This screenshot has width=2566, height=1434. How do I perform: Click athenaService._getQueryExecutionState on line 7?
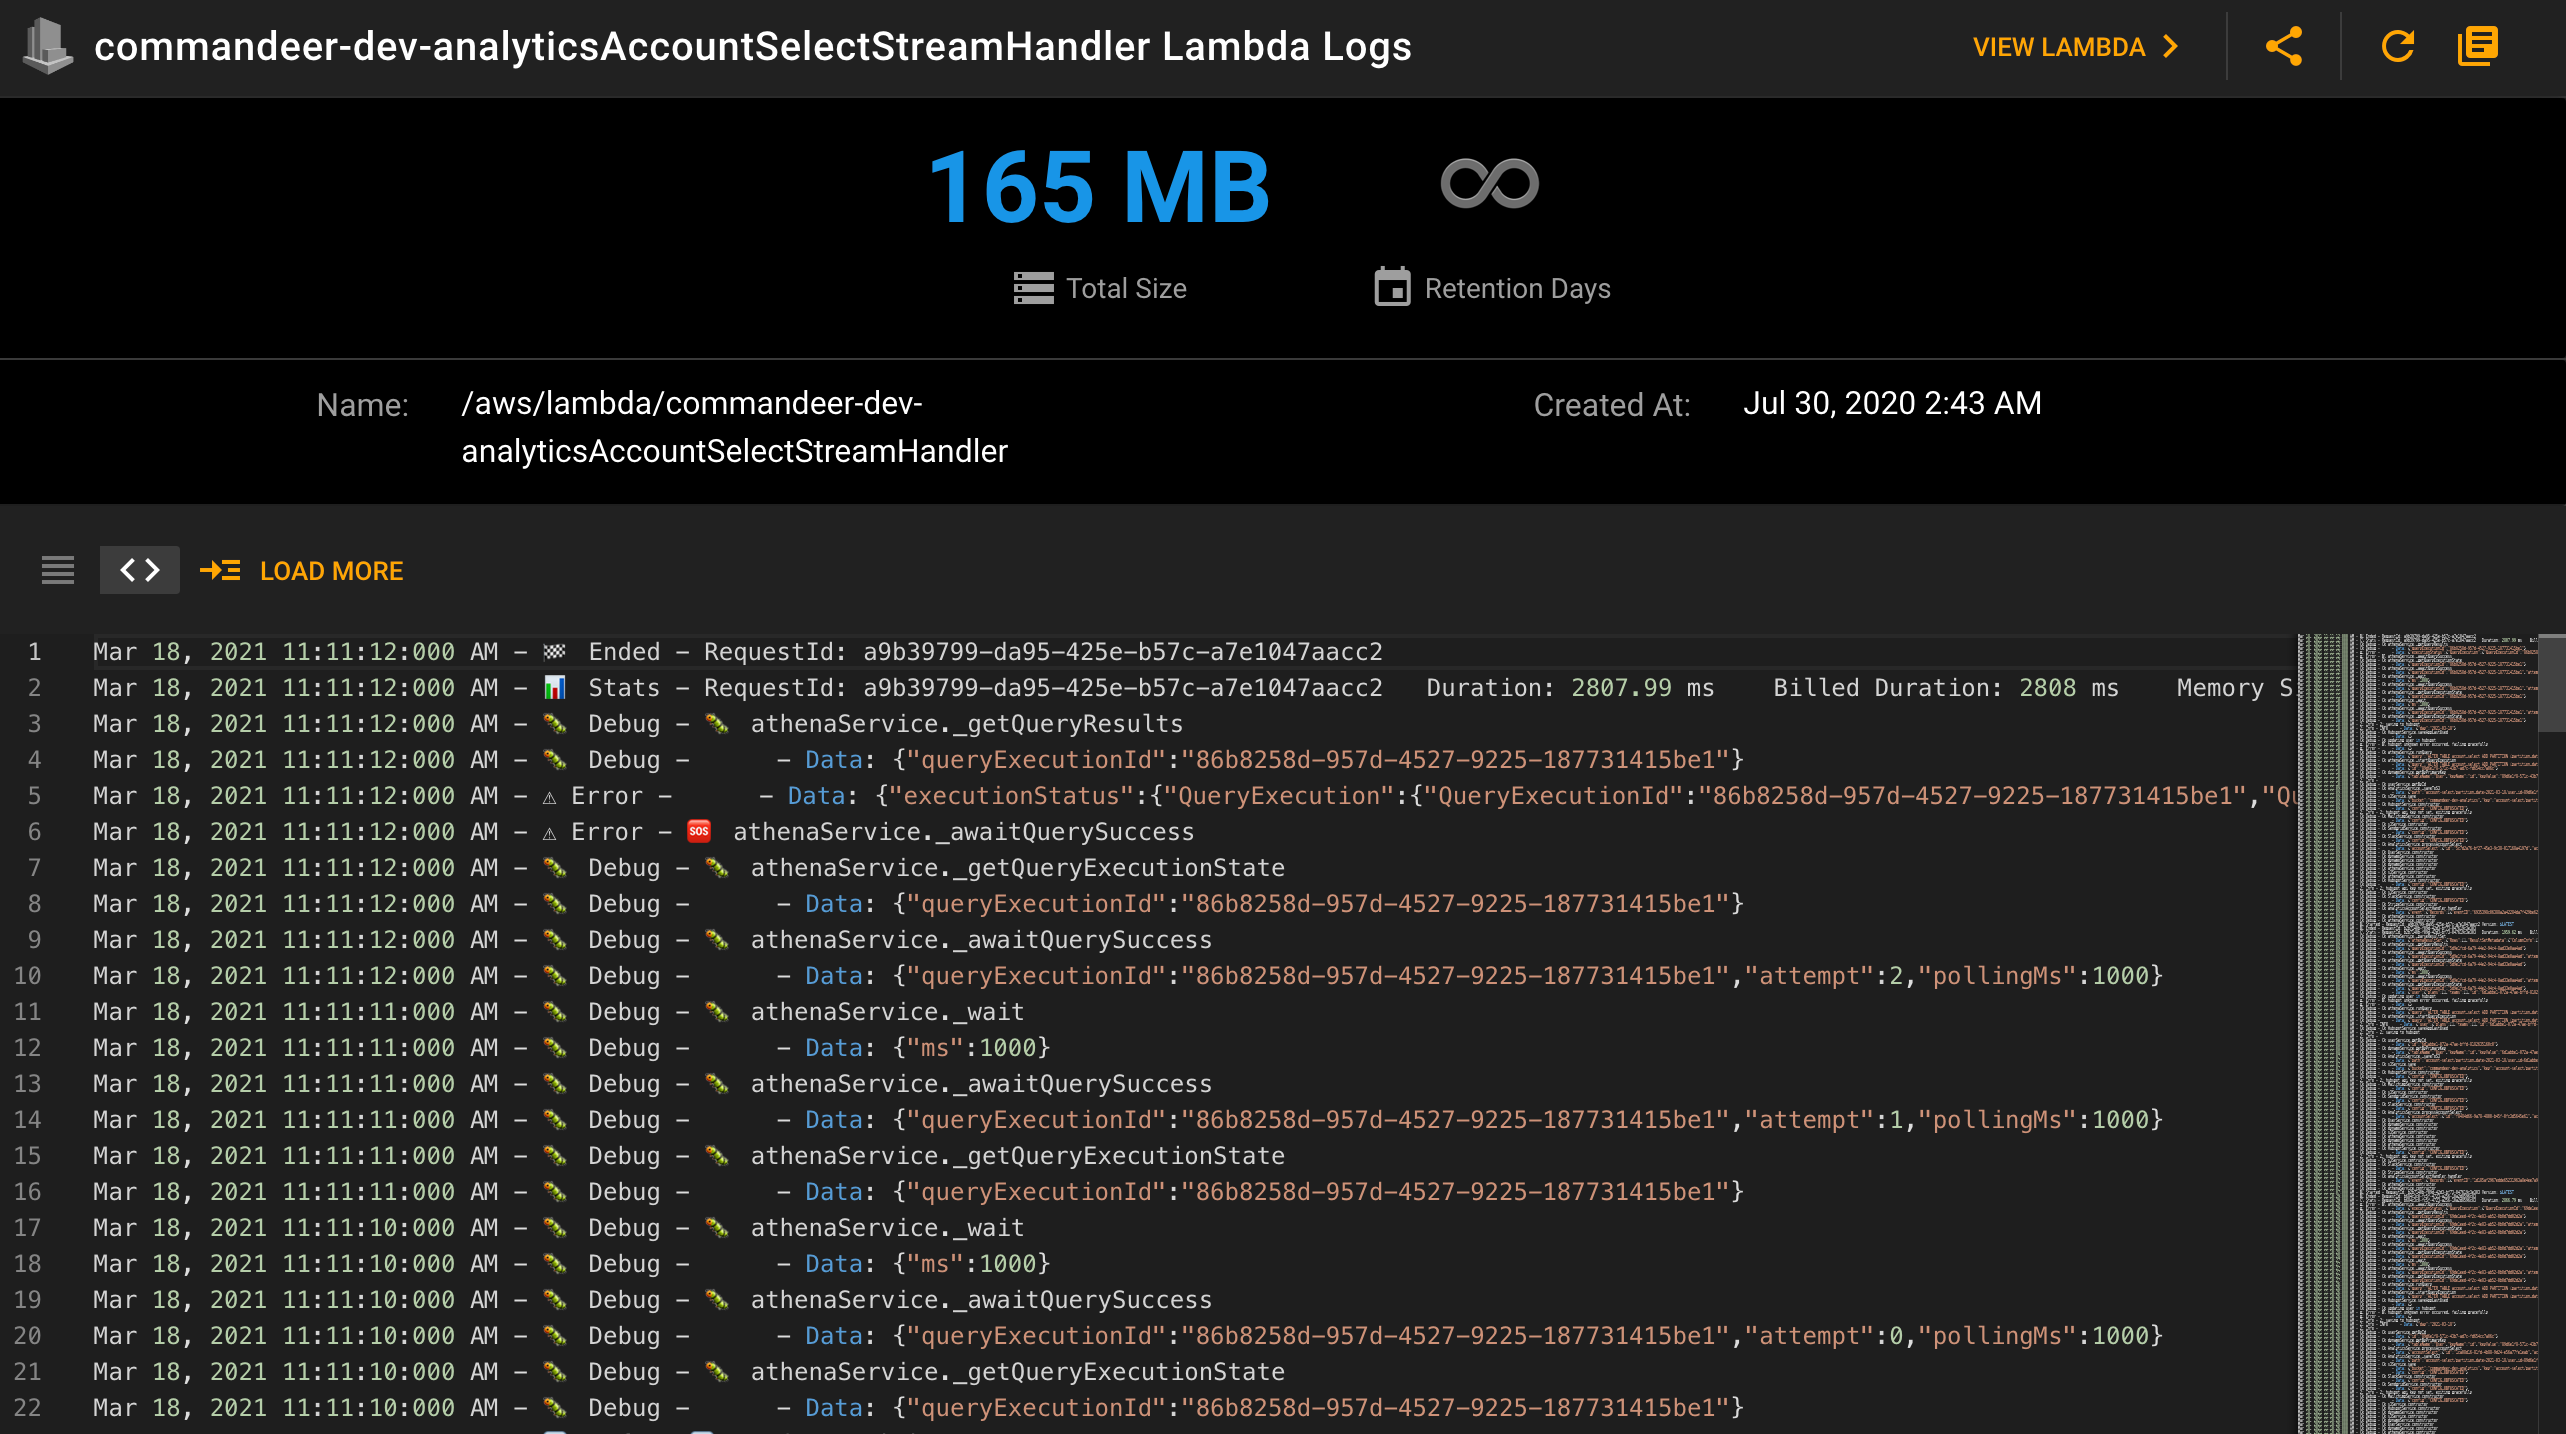tap(1017, 868)
